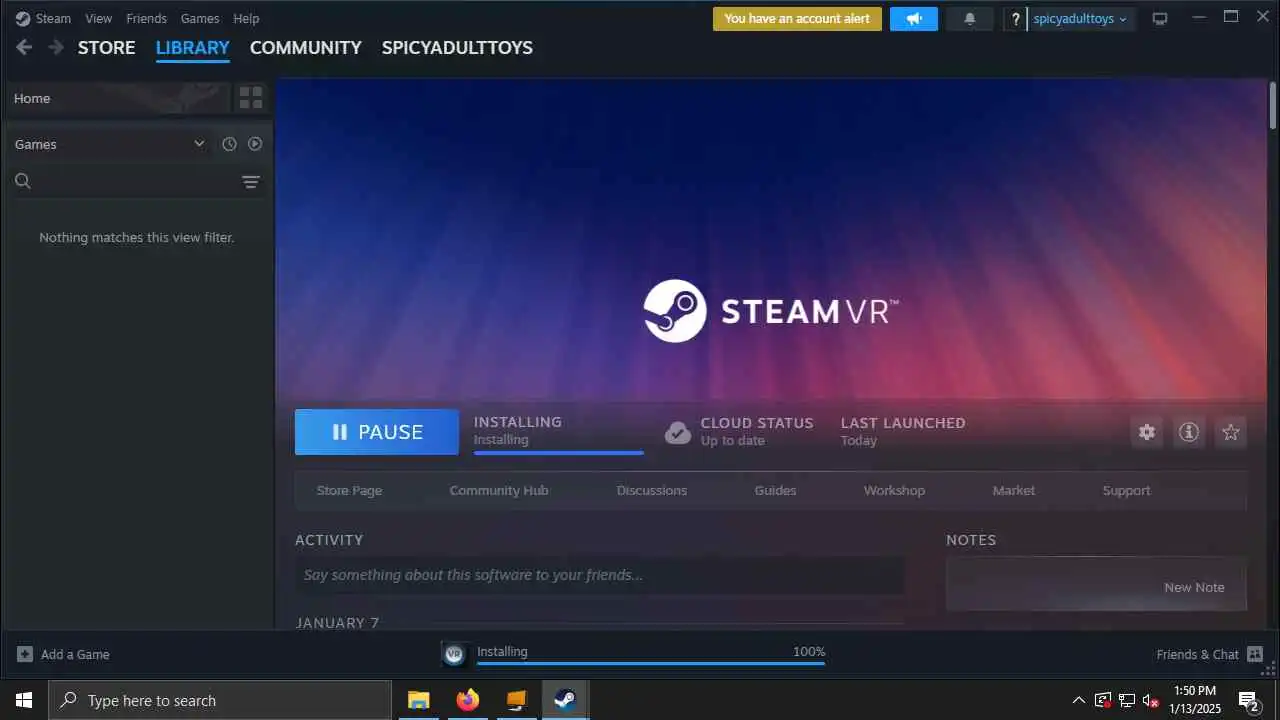Screen dimensions: 1280x720
Task: View the account alert notice
Action: [x=797, y=18]
